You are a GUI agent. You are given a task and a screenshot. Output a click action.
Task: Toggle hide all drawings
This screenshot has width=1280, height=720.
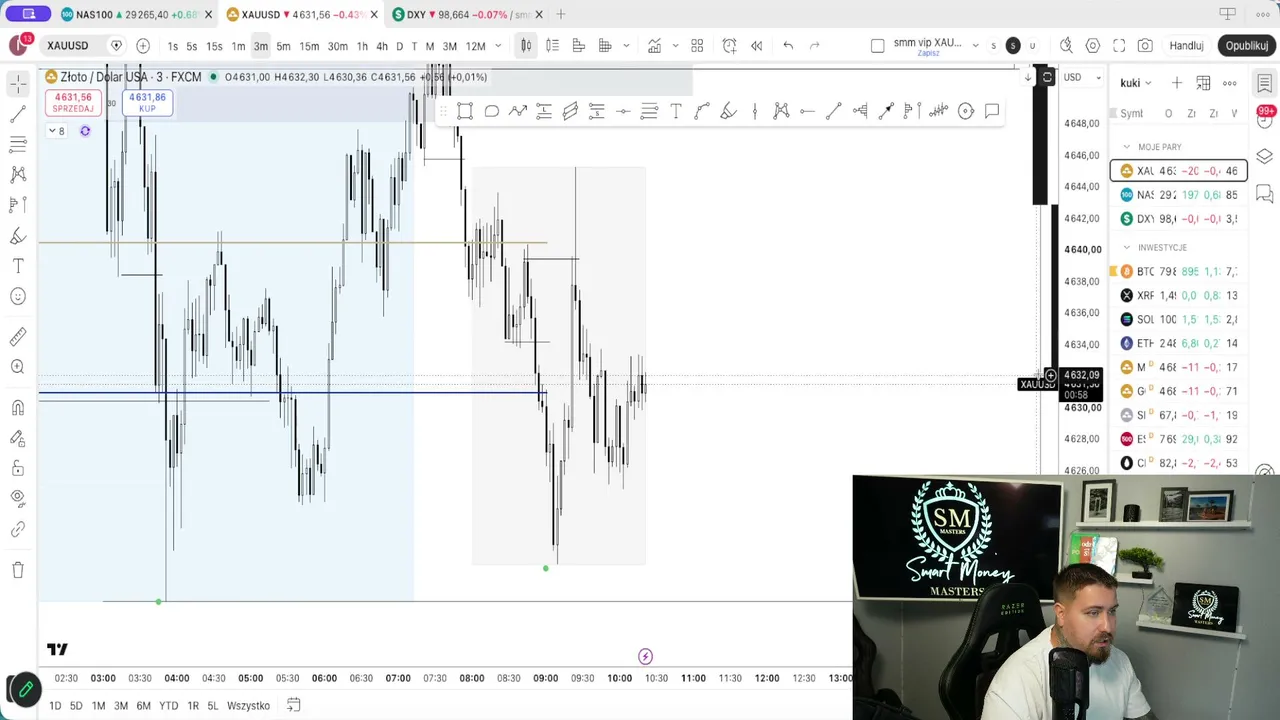[x=18, y=498]
